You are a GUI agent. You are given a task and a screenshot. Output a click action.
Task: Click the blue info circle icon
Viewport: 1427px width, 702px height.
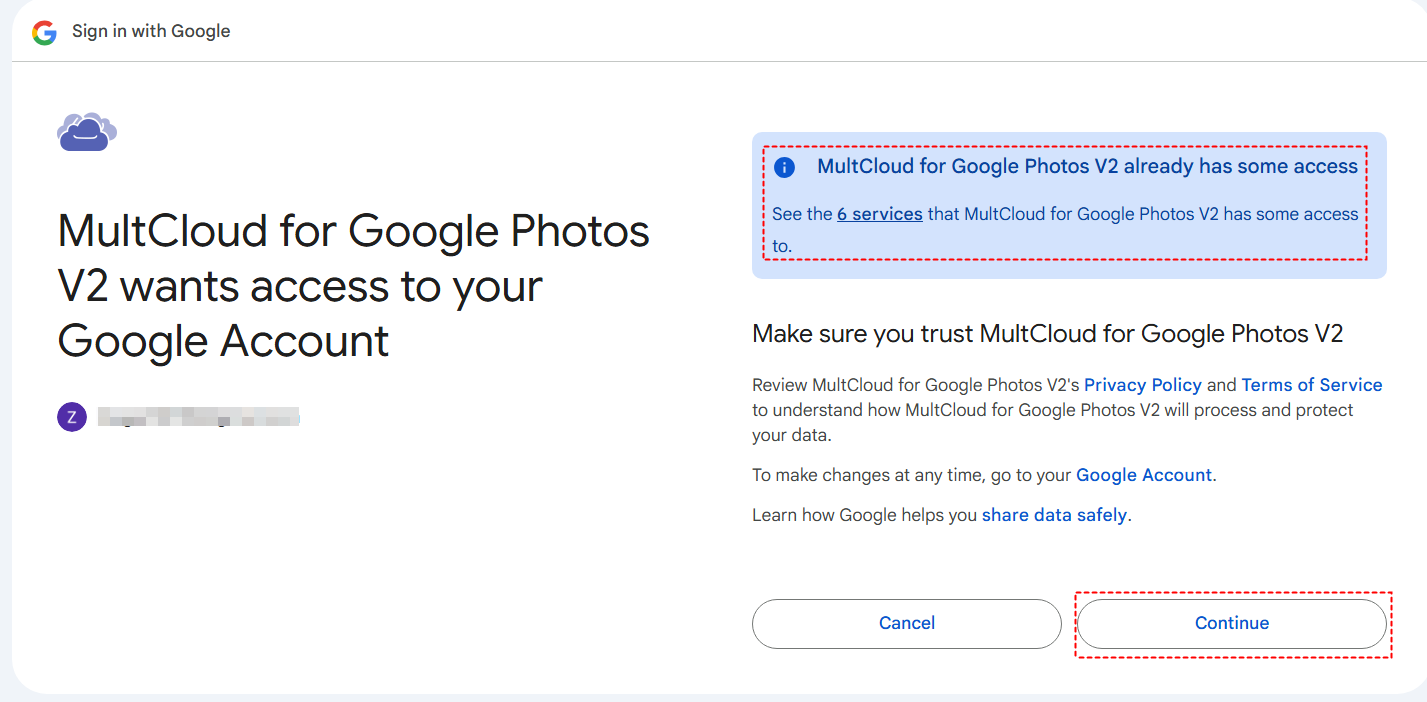point(785,167)
